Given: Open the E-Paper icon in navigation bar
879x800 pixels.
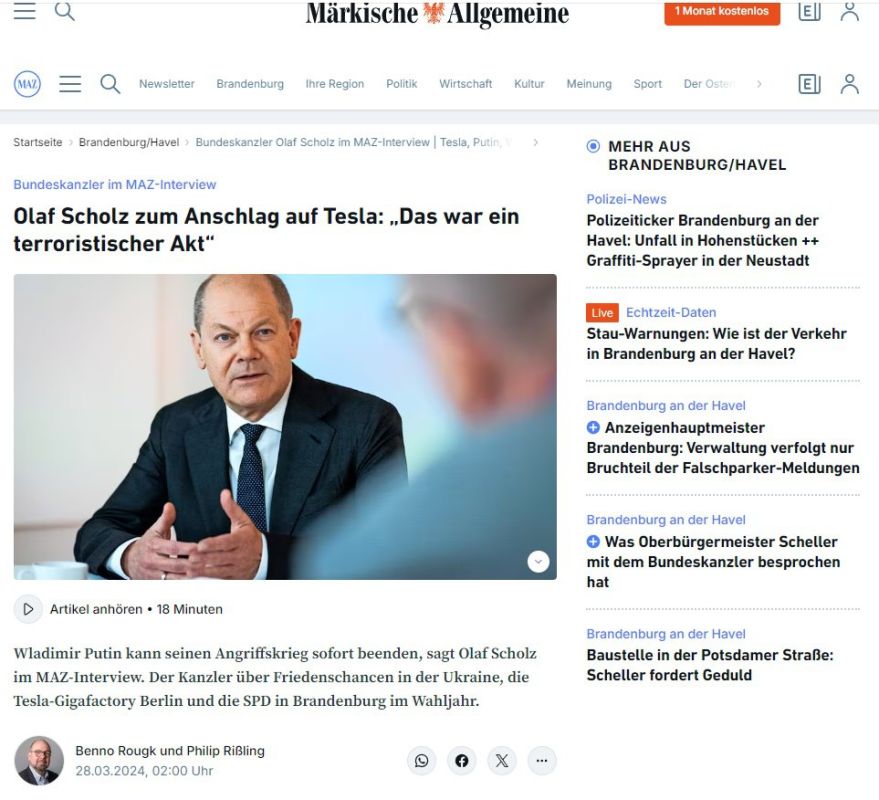Looking at the screenshot, I should pyautogui.click(x=809, y=84).
